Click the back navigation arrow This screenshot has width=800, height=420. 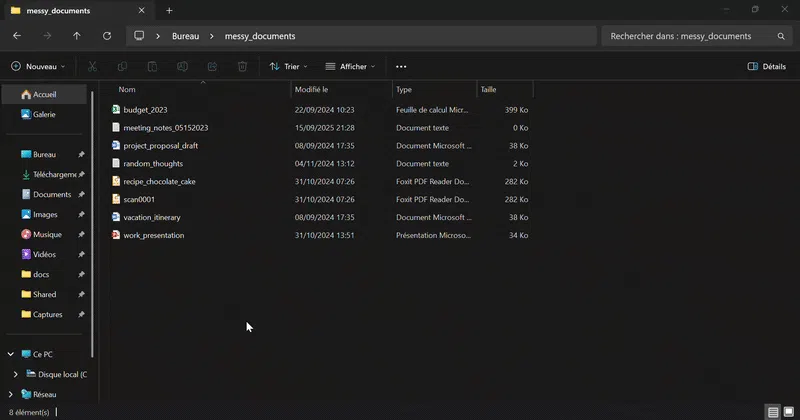[x=17, y=36]
